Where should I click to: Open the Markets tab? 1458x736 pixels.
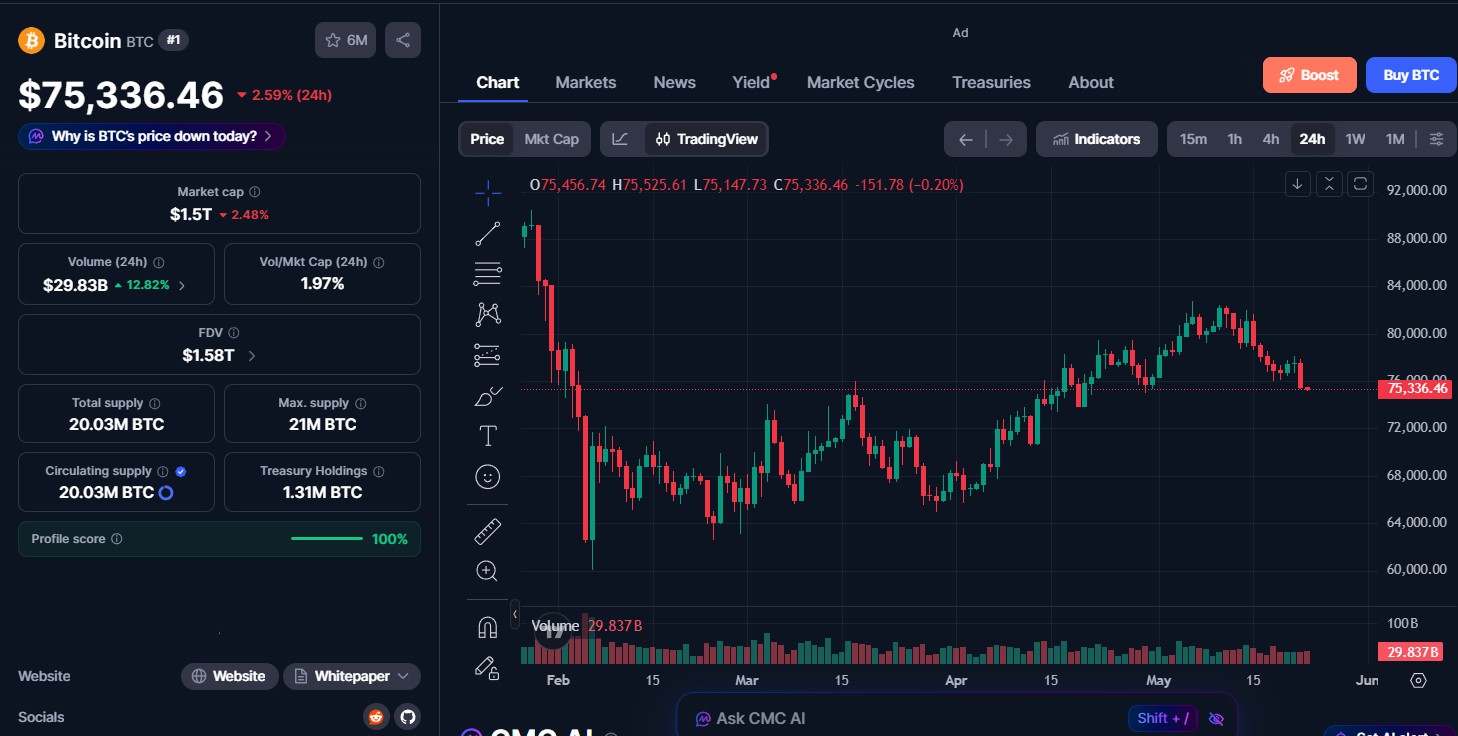[x=586, y=82]
